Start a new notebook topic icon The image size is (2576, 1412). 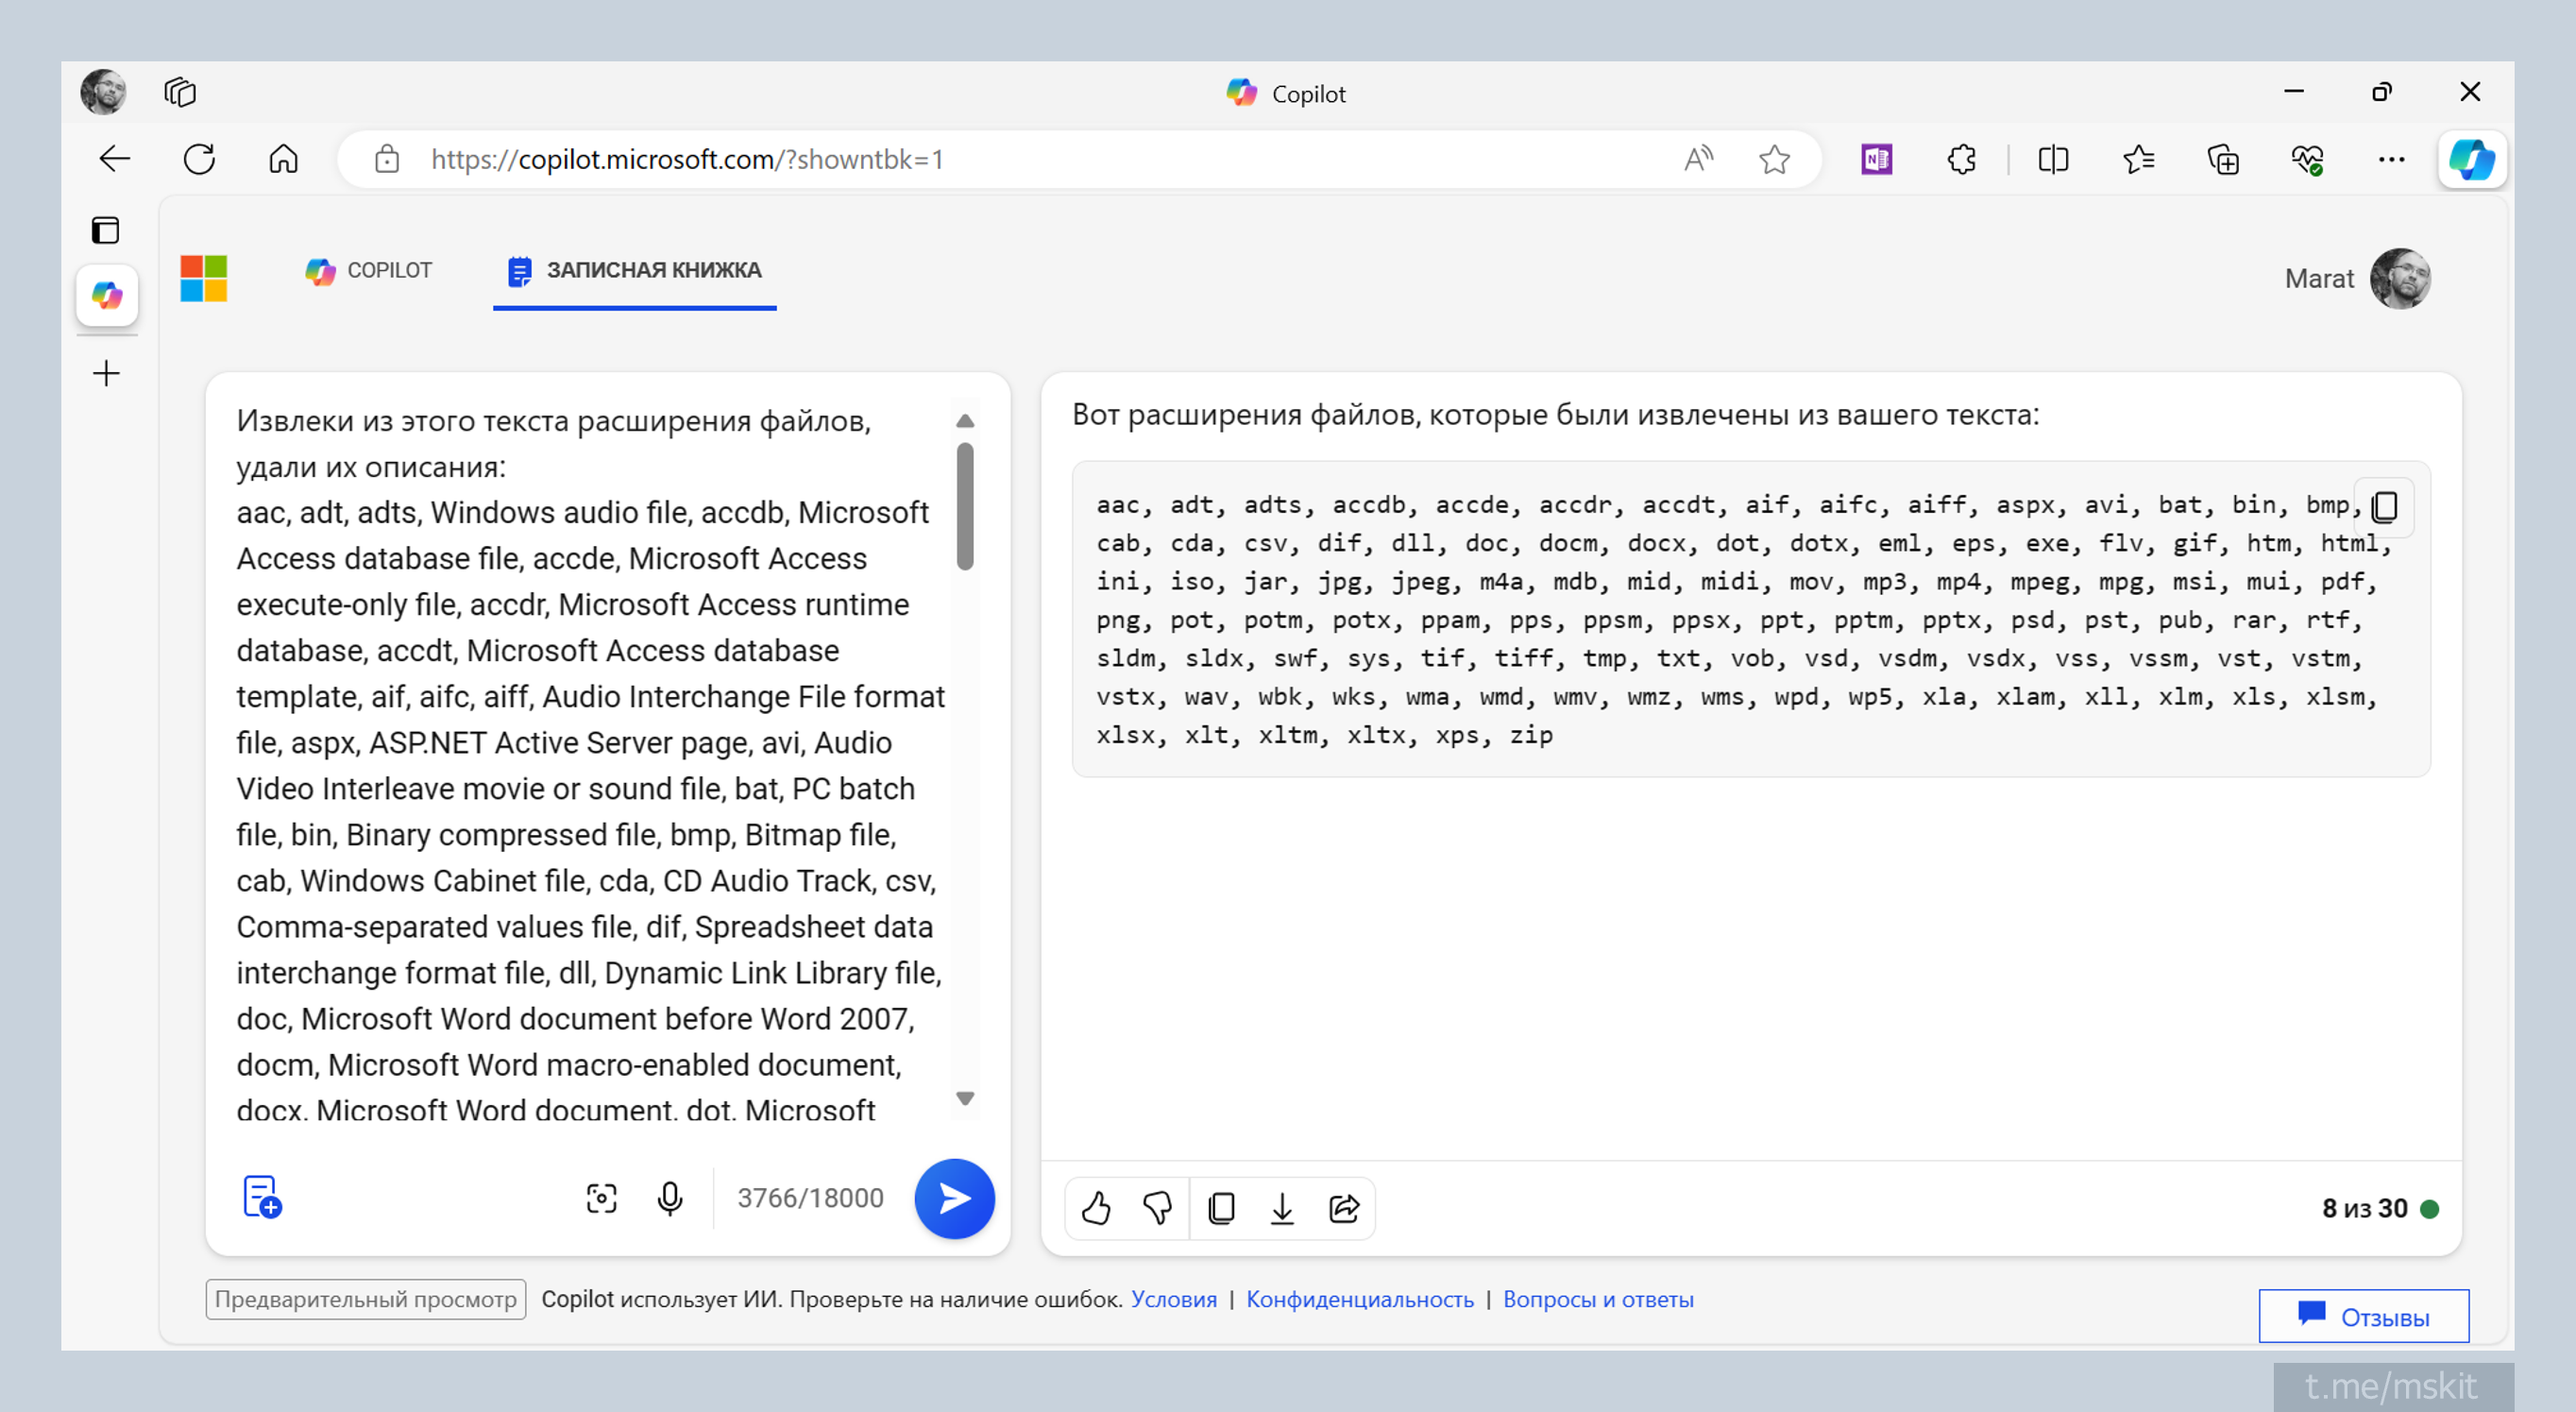pos(262,1196)
